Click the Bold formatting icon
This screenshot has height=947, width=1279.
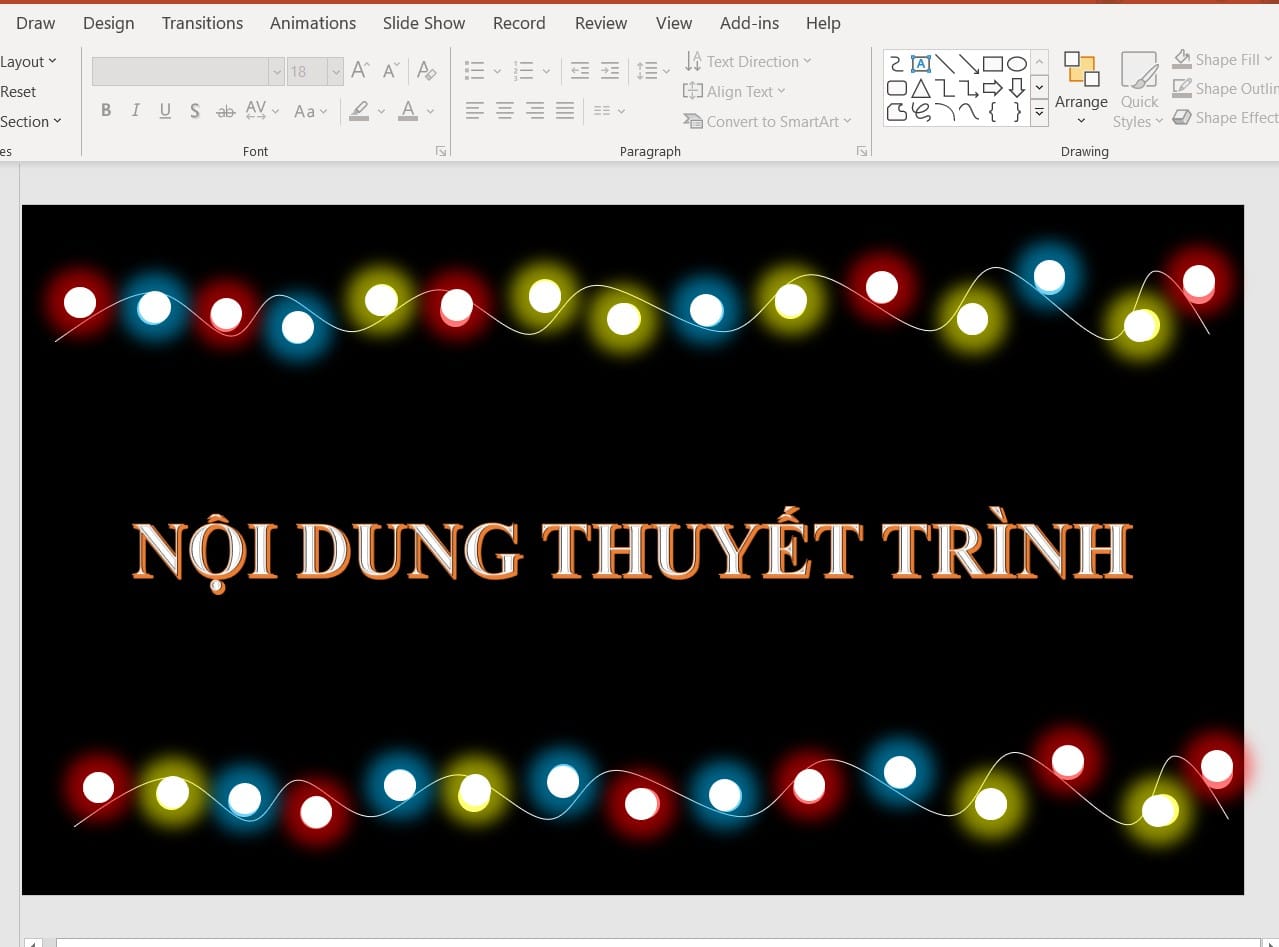106,111
